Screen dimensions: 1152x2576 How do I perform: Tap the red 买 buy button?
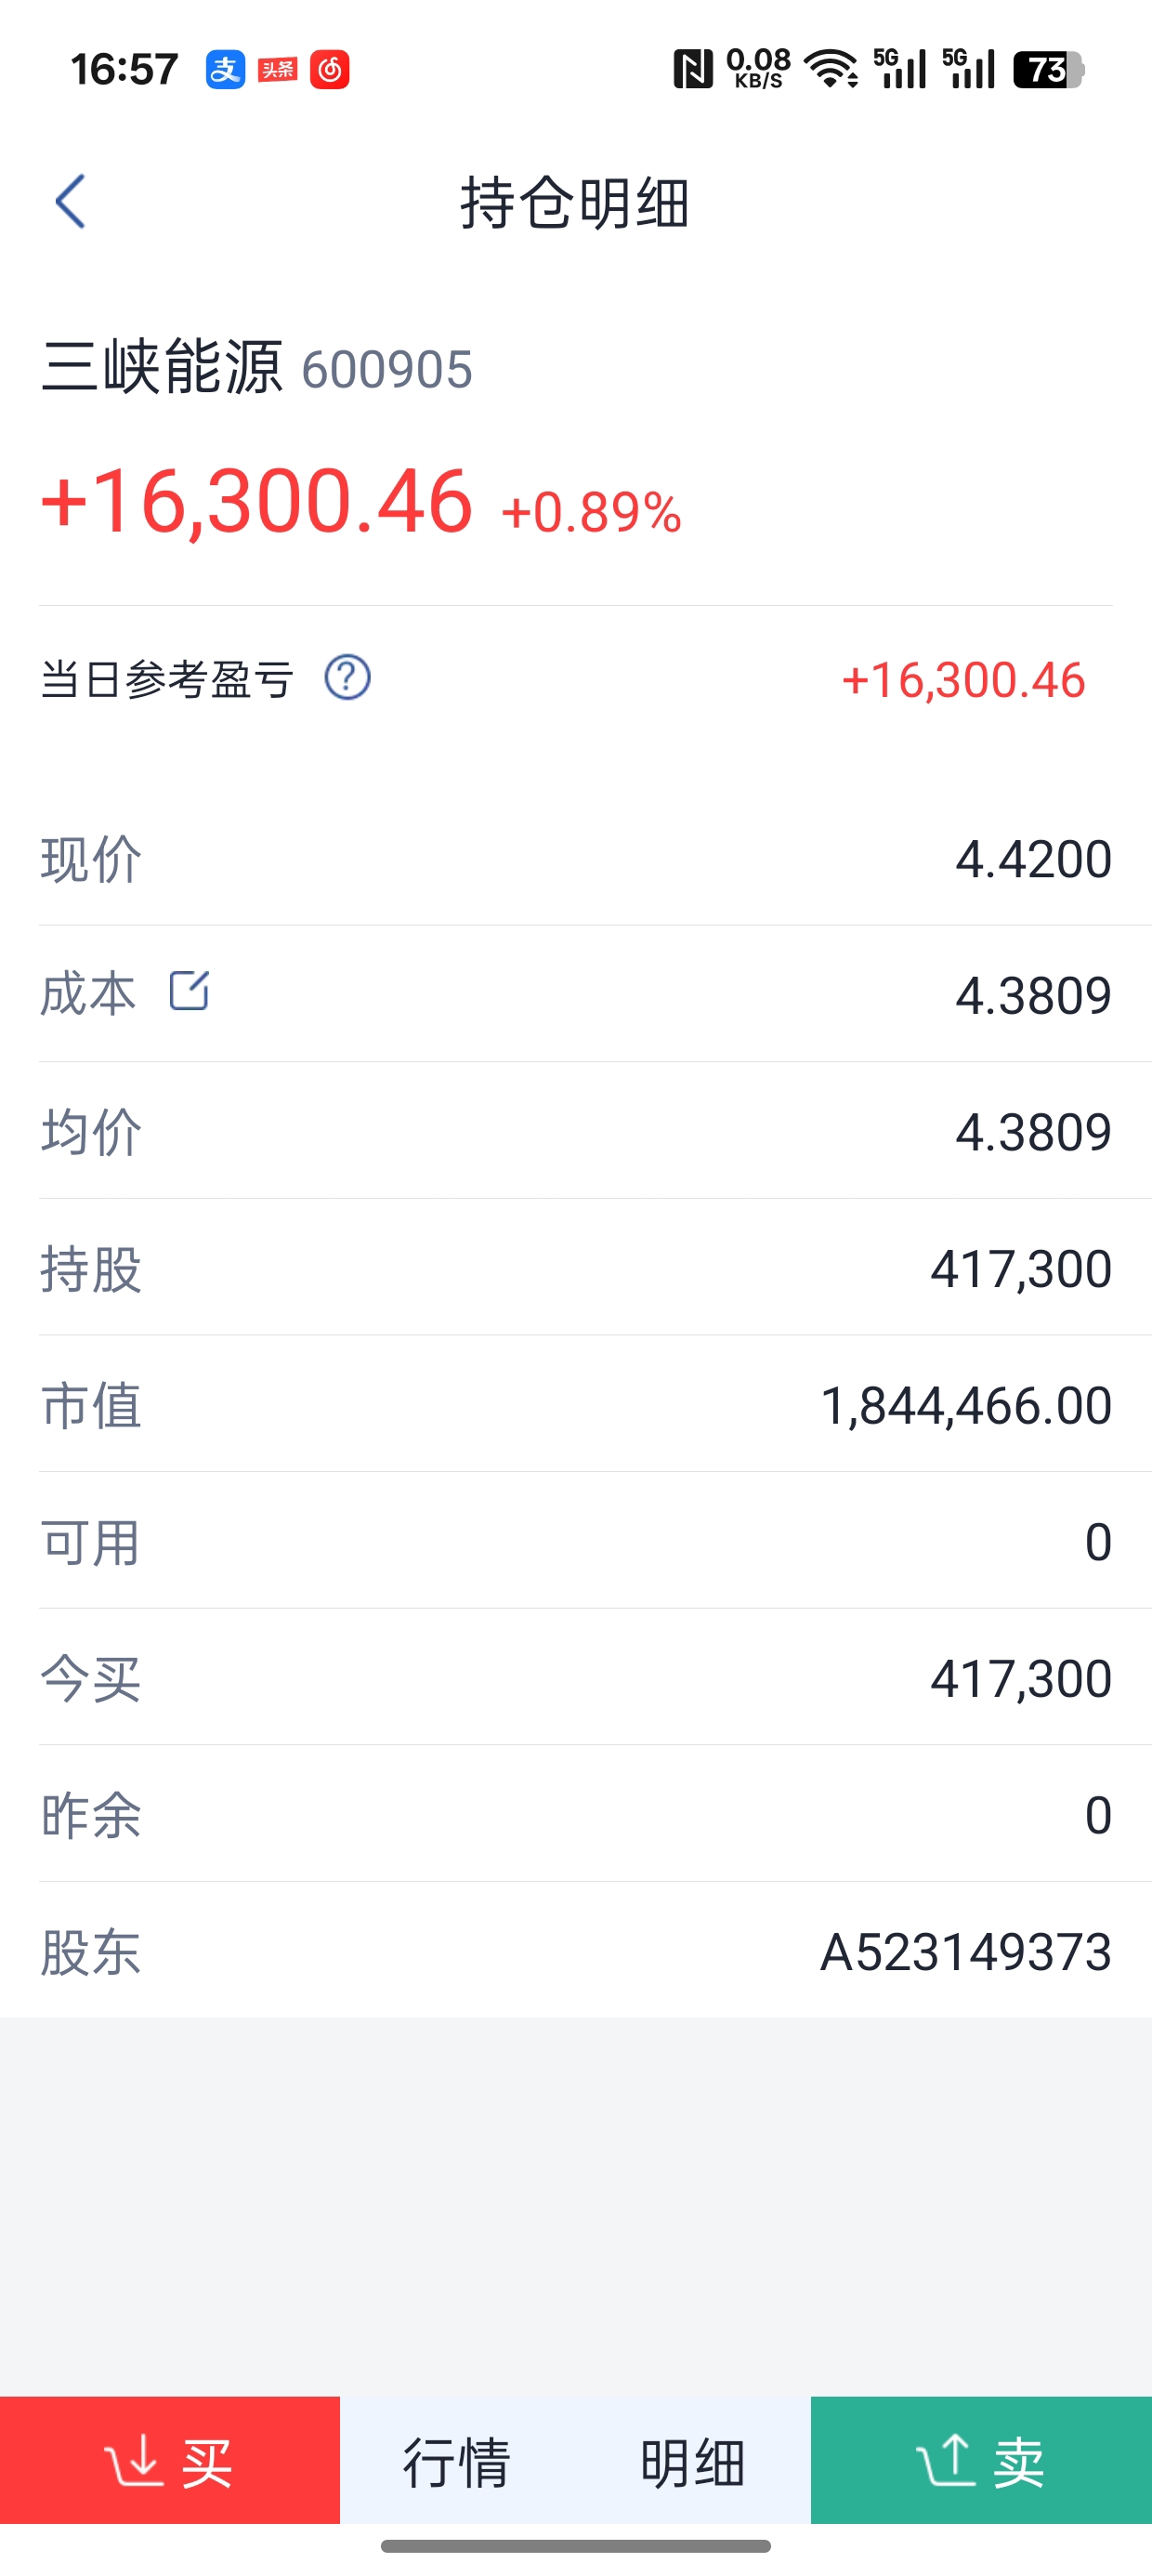click(170, 2459)
